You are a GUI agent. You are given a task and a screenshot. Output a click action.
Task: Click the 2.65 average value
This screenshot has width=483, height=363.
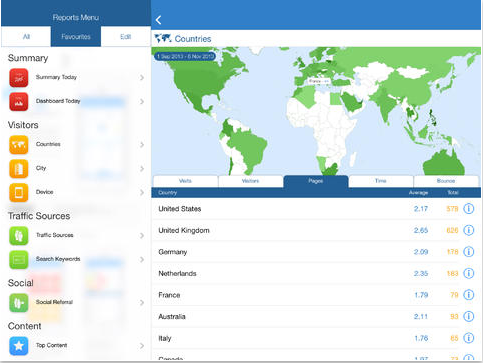click(421, 230)
